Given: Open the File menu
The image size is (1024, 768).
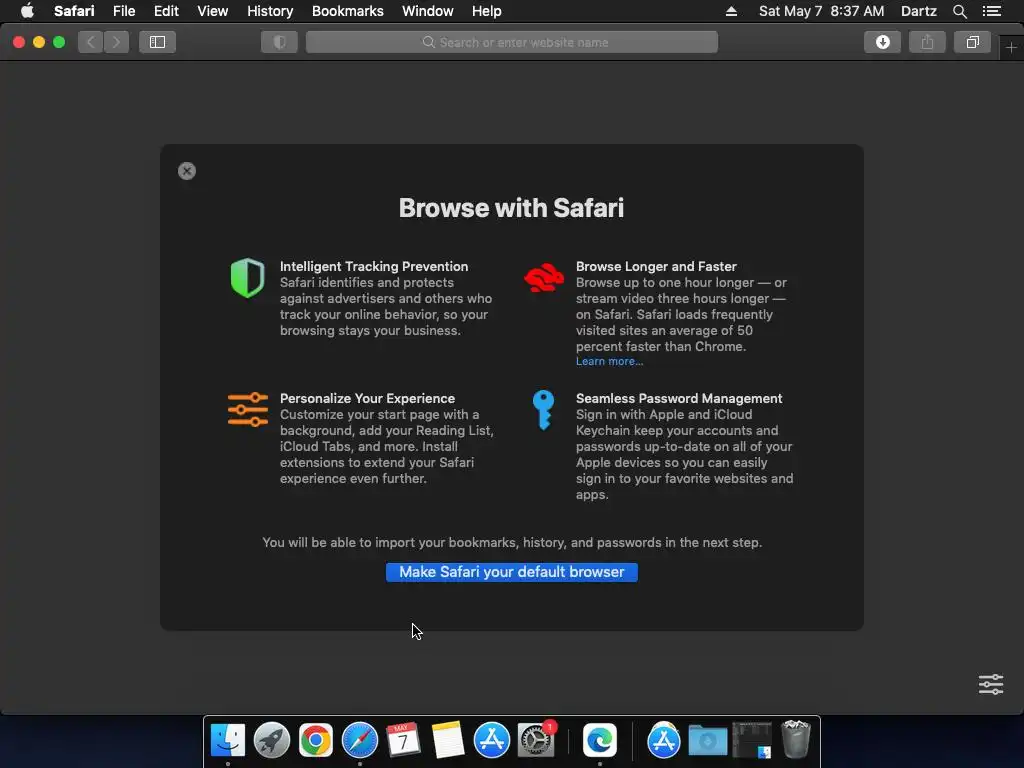Looking at the screenshot, I should point(123,11).
